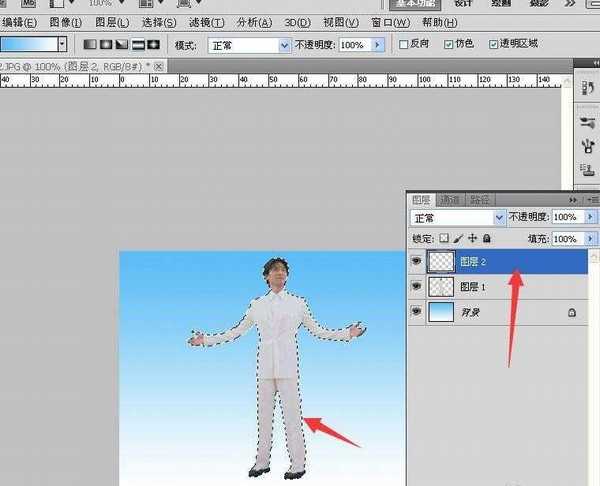Click the lock all padlock icon
The height and width of the screenshot is (486, 600).
[x=486, y=240]
